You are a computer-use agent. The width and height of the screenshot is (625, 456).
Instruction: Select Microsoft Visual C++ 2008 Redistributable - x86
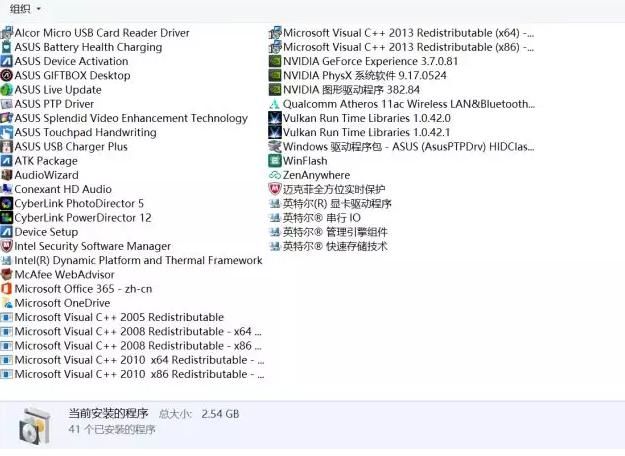[x=132, y=346]
